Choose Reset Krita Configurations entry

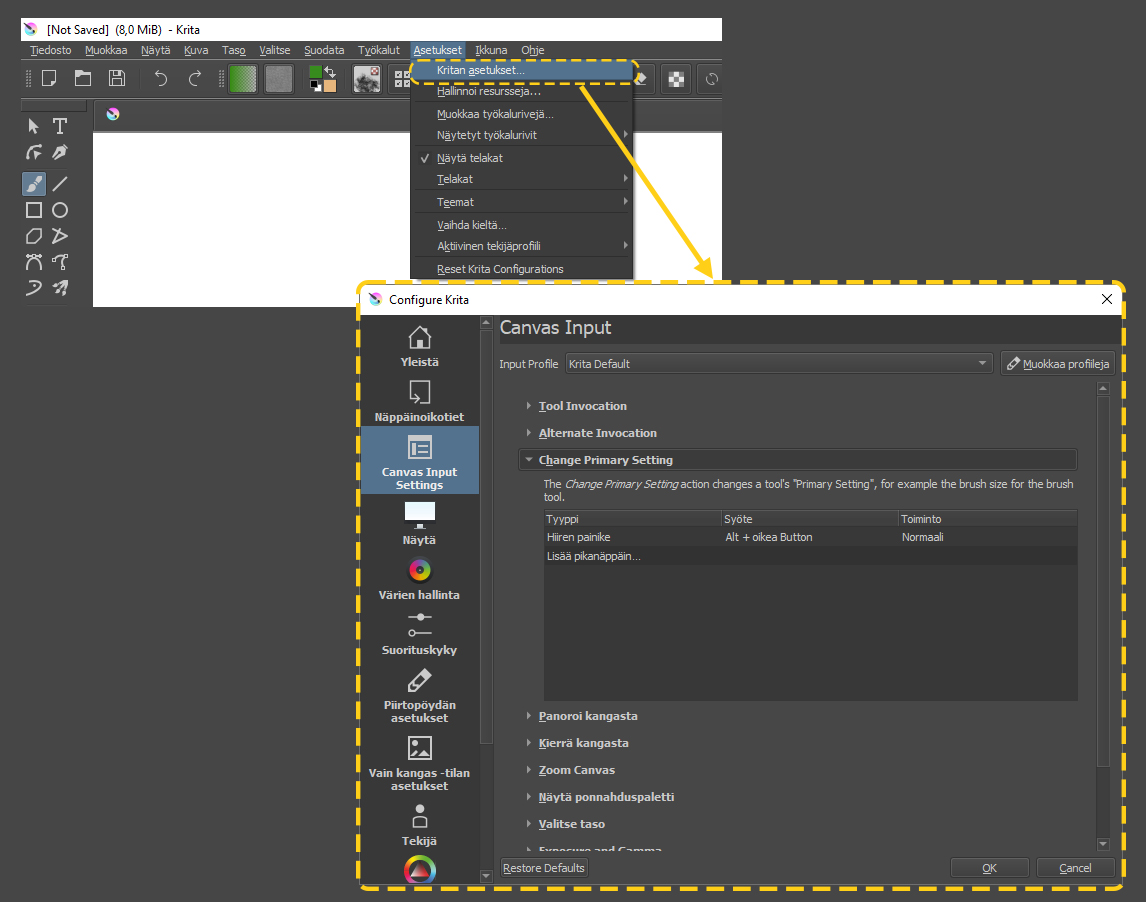pyautogui.click(x=522, y=269)
